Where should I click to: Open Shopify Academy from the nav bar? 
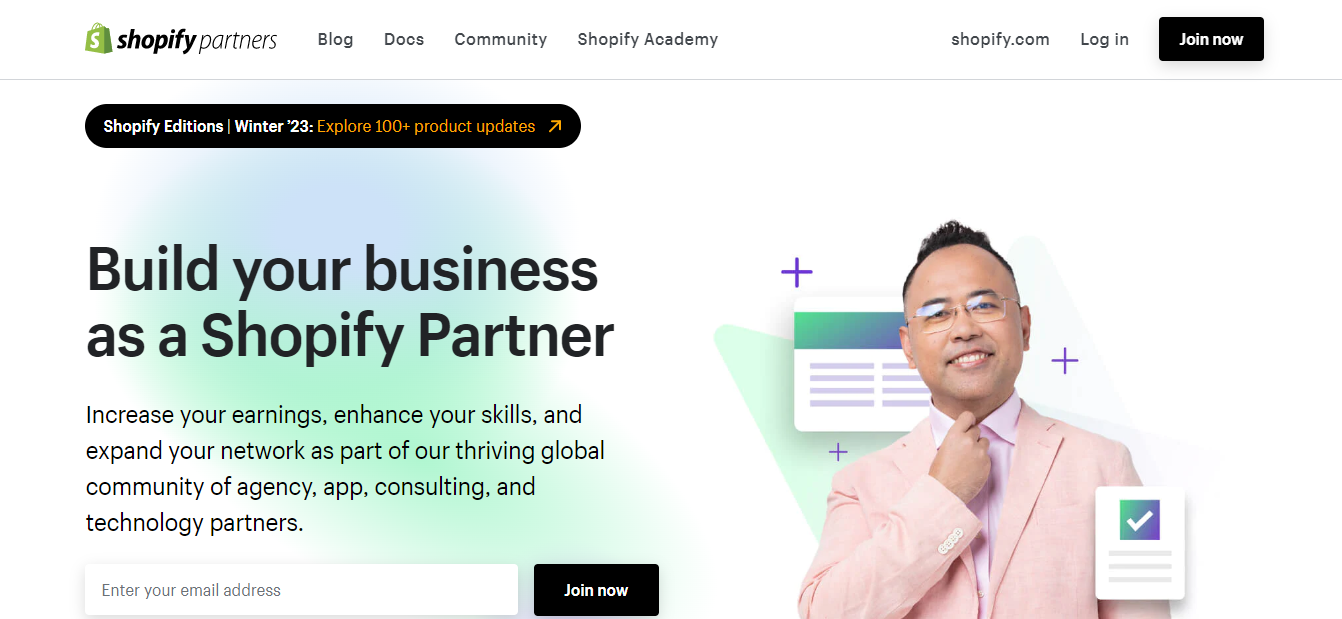(648, 39)
